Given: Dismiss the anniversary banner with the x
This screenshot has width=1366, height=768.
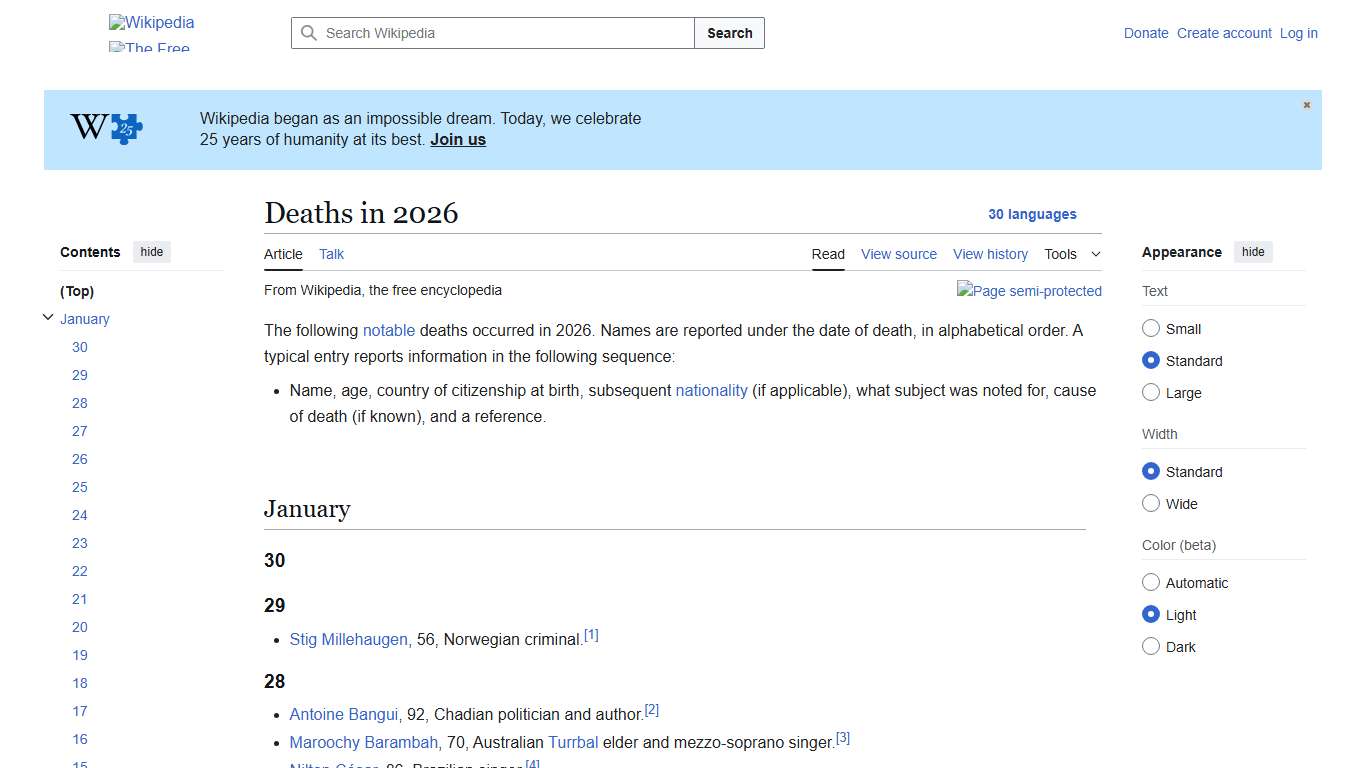Looking at the screenshot, I should (1306, 104).
